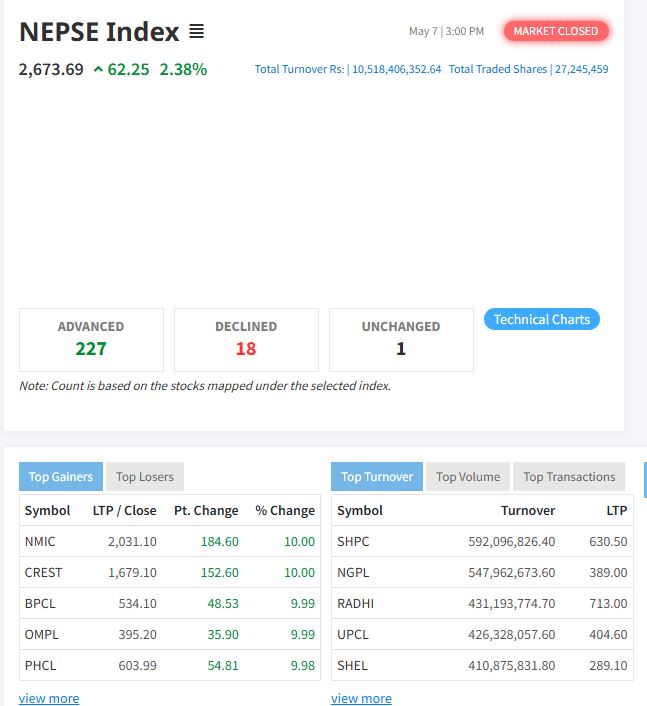Click OMPL close price 395.20
The width and height of the screenshot is (647, 706).
click(137, 634)
